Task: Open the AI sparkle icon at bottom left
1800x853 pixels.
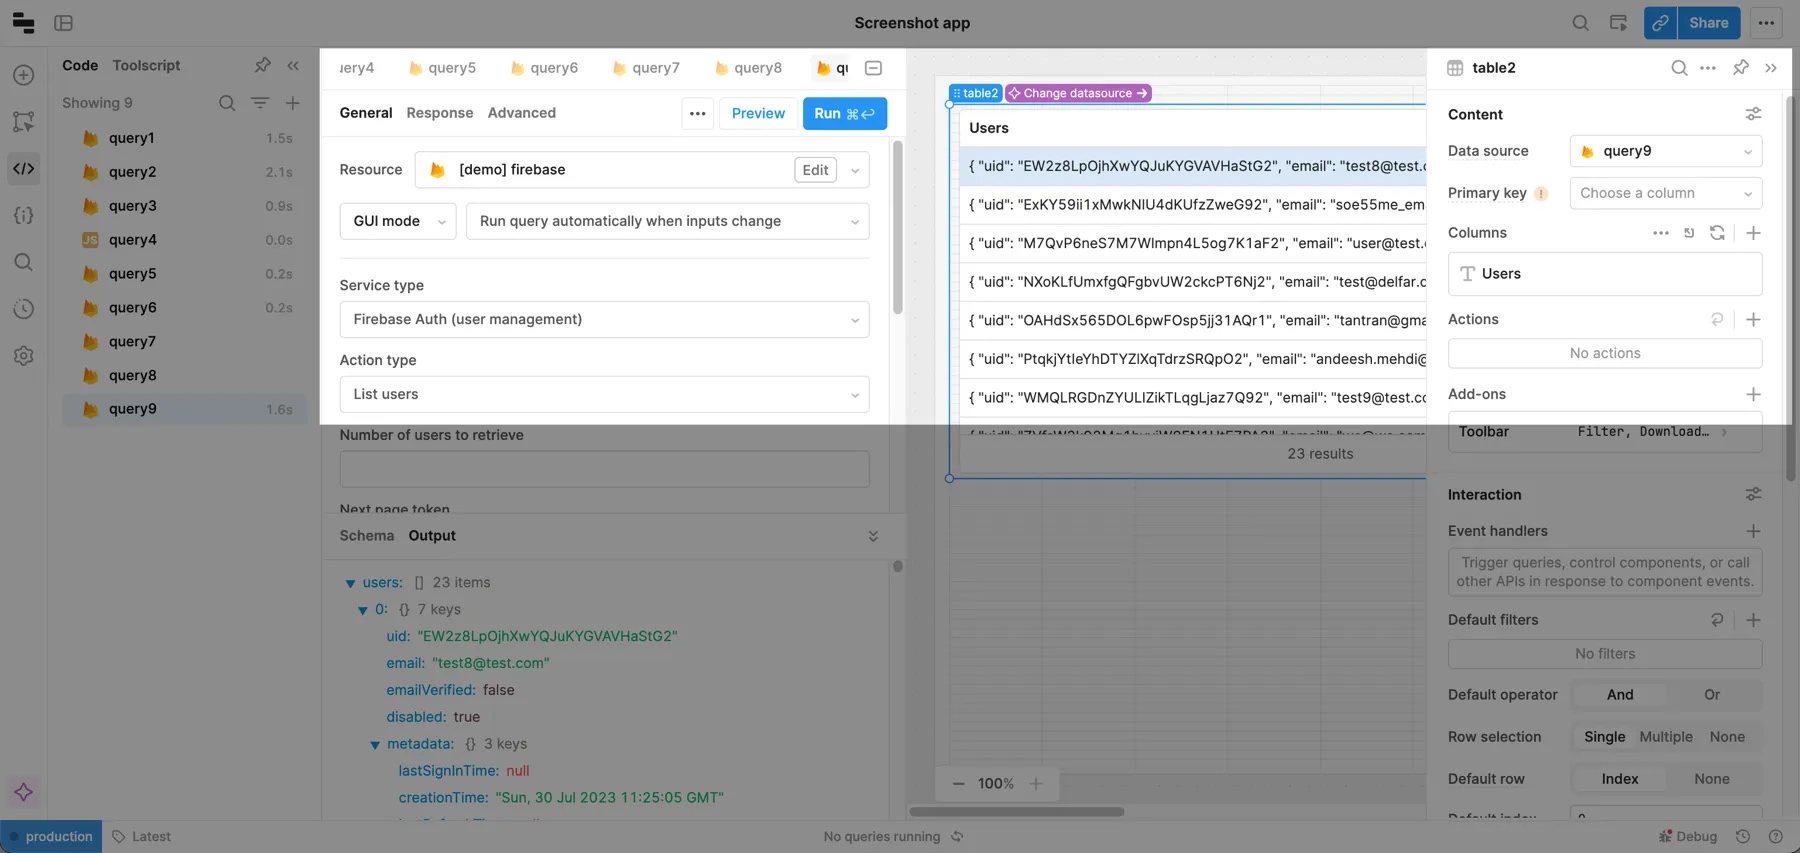Action: click(24, 792)
